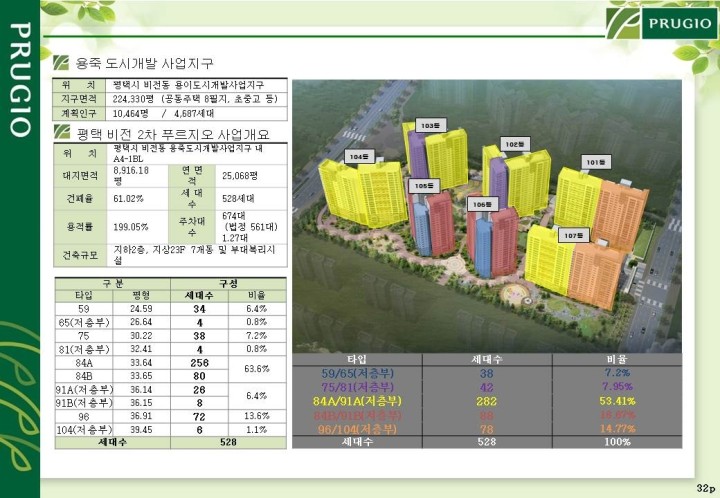Click the leaf icon beside 용죽 도시개발 사업지구
This screenshot has width=720, height=498.
click(61, 62)
